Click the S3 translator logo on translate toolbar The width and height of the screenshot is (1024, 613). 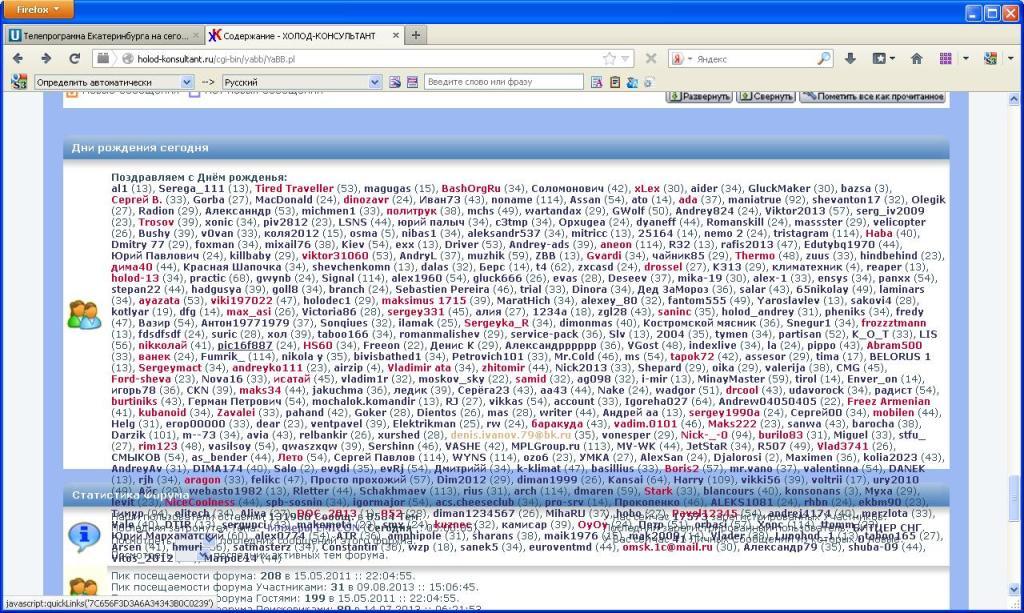click(19, 82)
